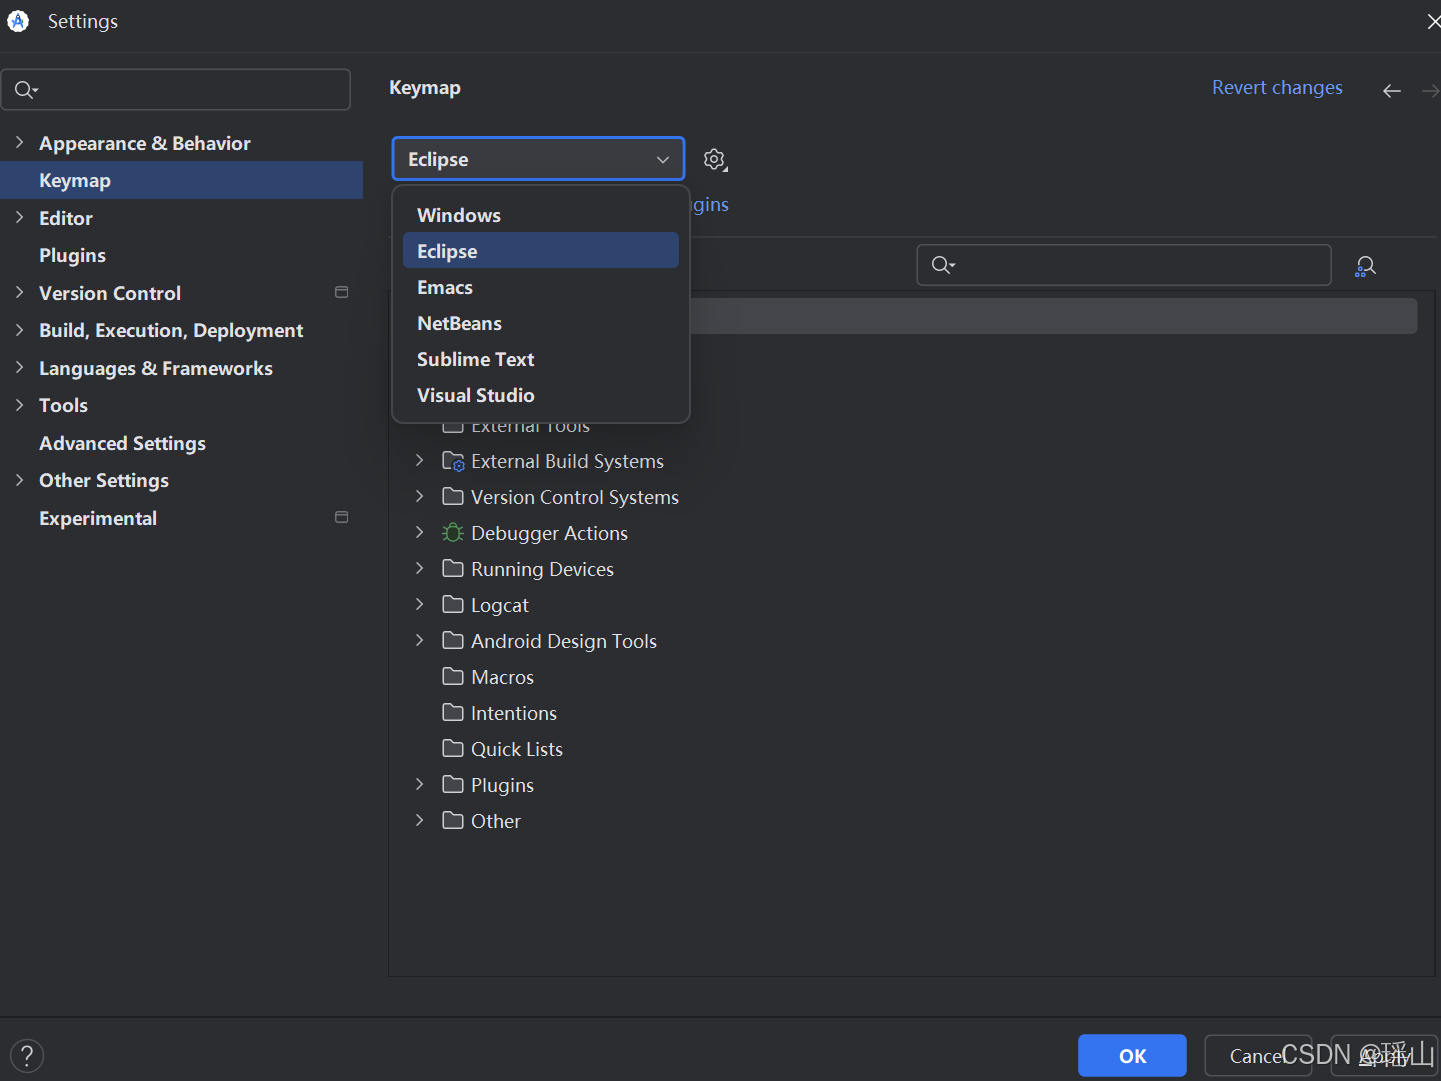Open keymap gear options icon
Viewport: 1441px width, 1081px height.
(x=715, y=160)
